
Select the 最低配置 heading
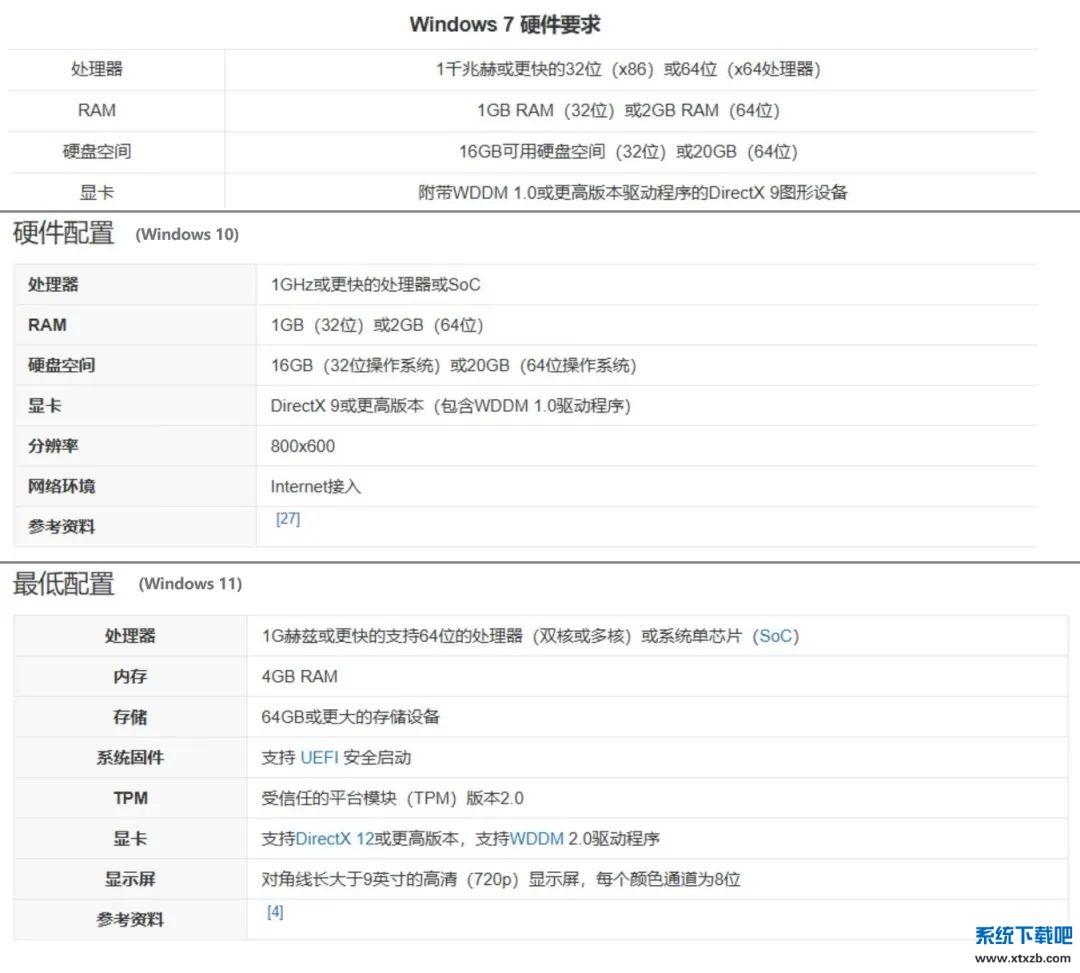(x=64, y=584)
